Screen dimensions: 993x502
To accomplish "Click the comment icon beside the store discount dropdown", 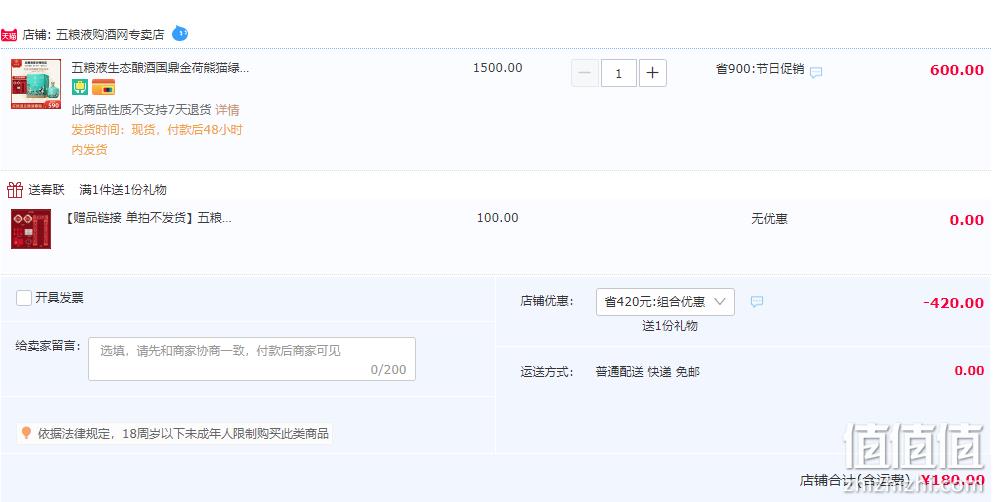I will [x=757, y=302].
